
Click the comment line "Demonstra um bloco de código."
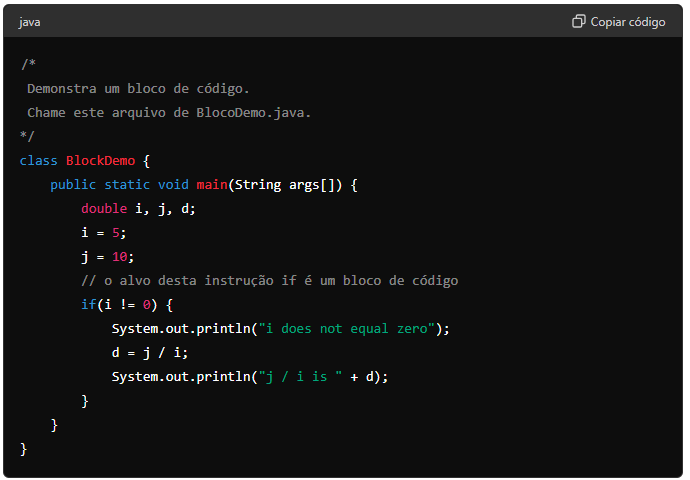click(138, 89)
